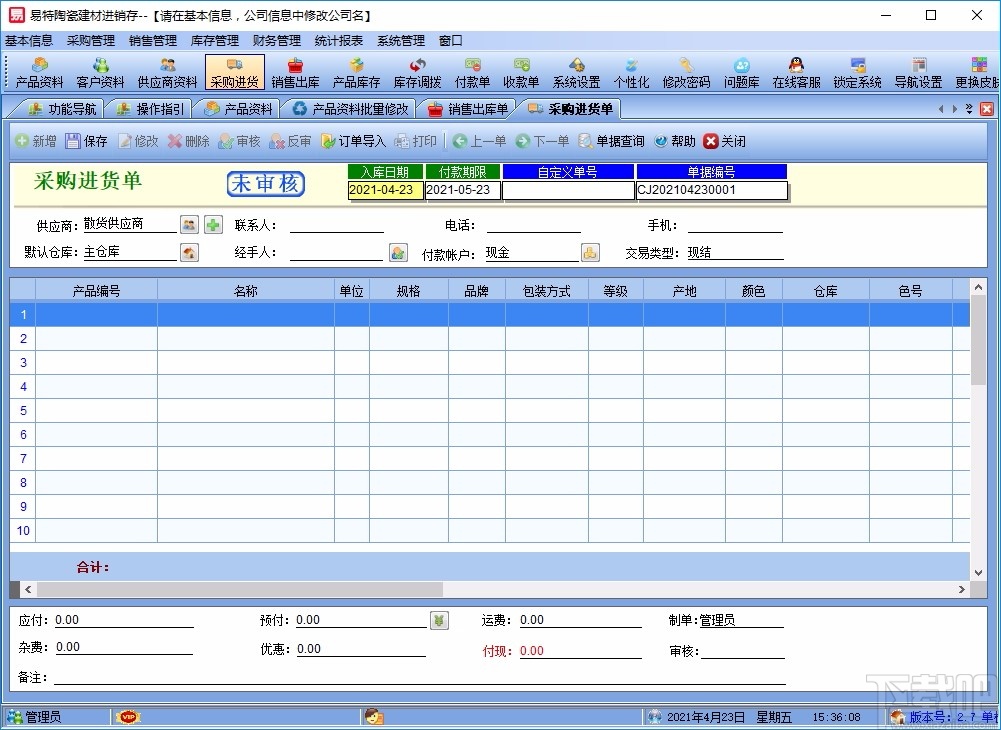Image resolution: width=1001 pixels, height=730 pixels.
Task: Open the 采购管理 menu
Action: [x=90, y=40]
